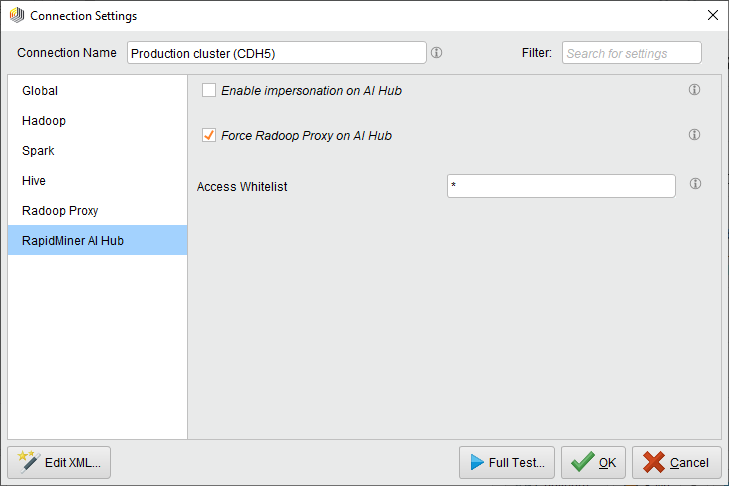Viewport: 729px width, 486px height.
Task: Focus the Search for settings filter box
Action: 631,53
